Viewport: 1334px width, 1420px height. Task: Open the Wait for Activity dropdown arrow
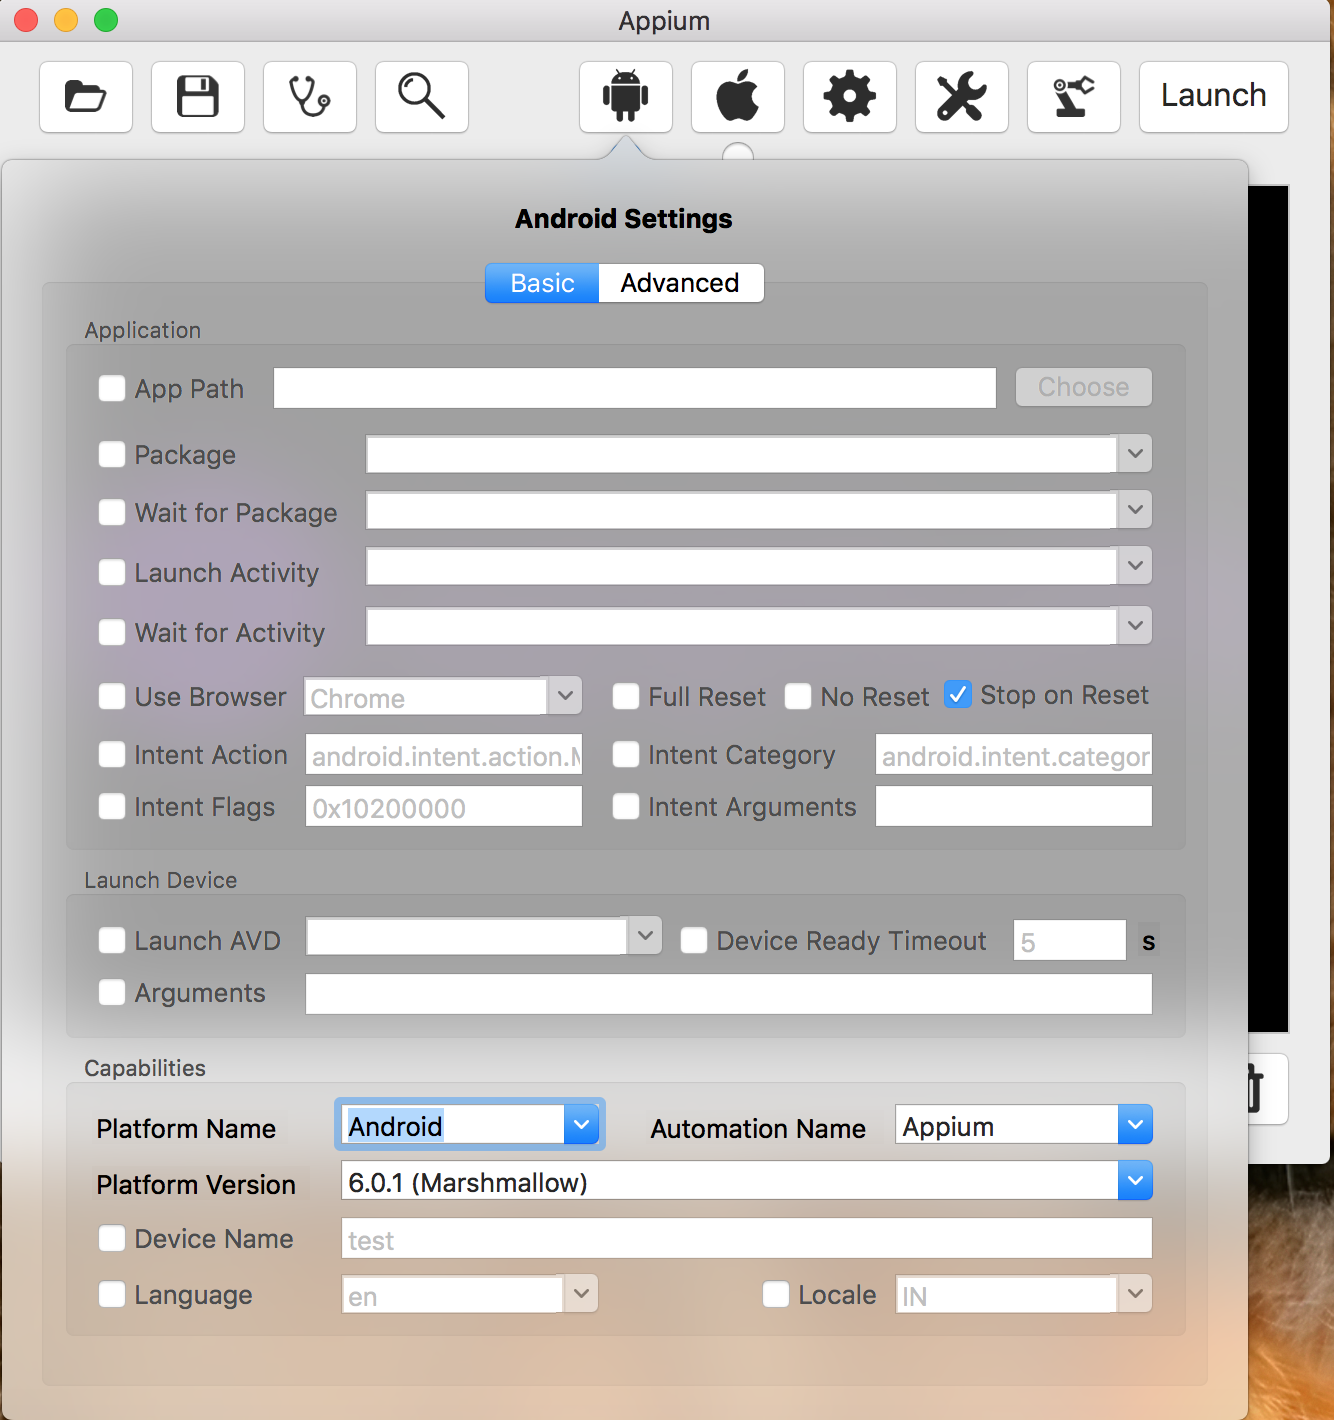1135,626
